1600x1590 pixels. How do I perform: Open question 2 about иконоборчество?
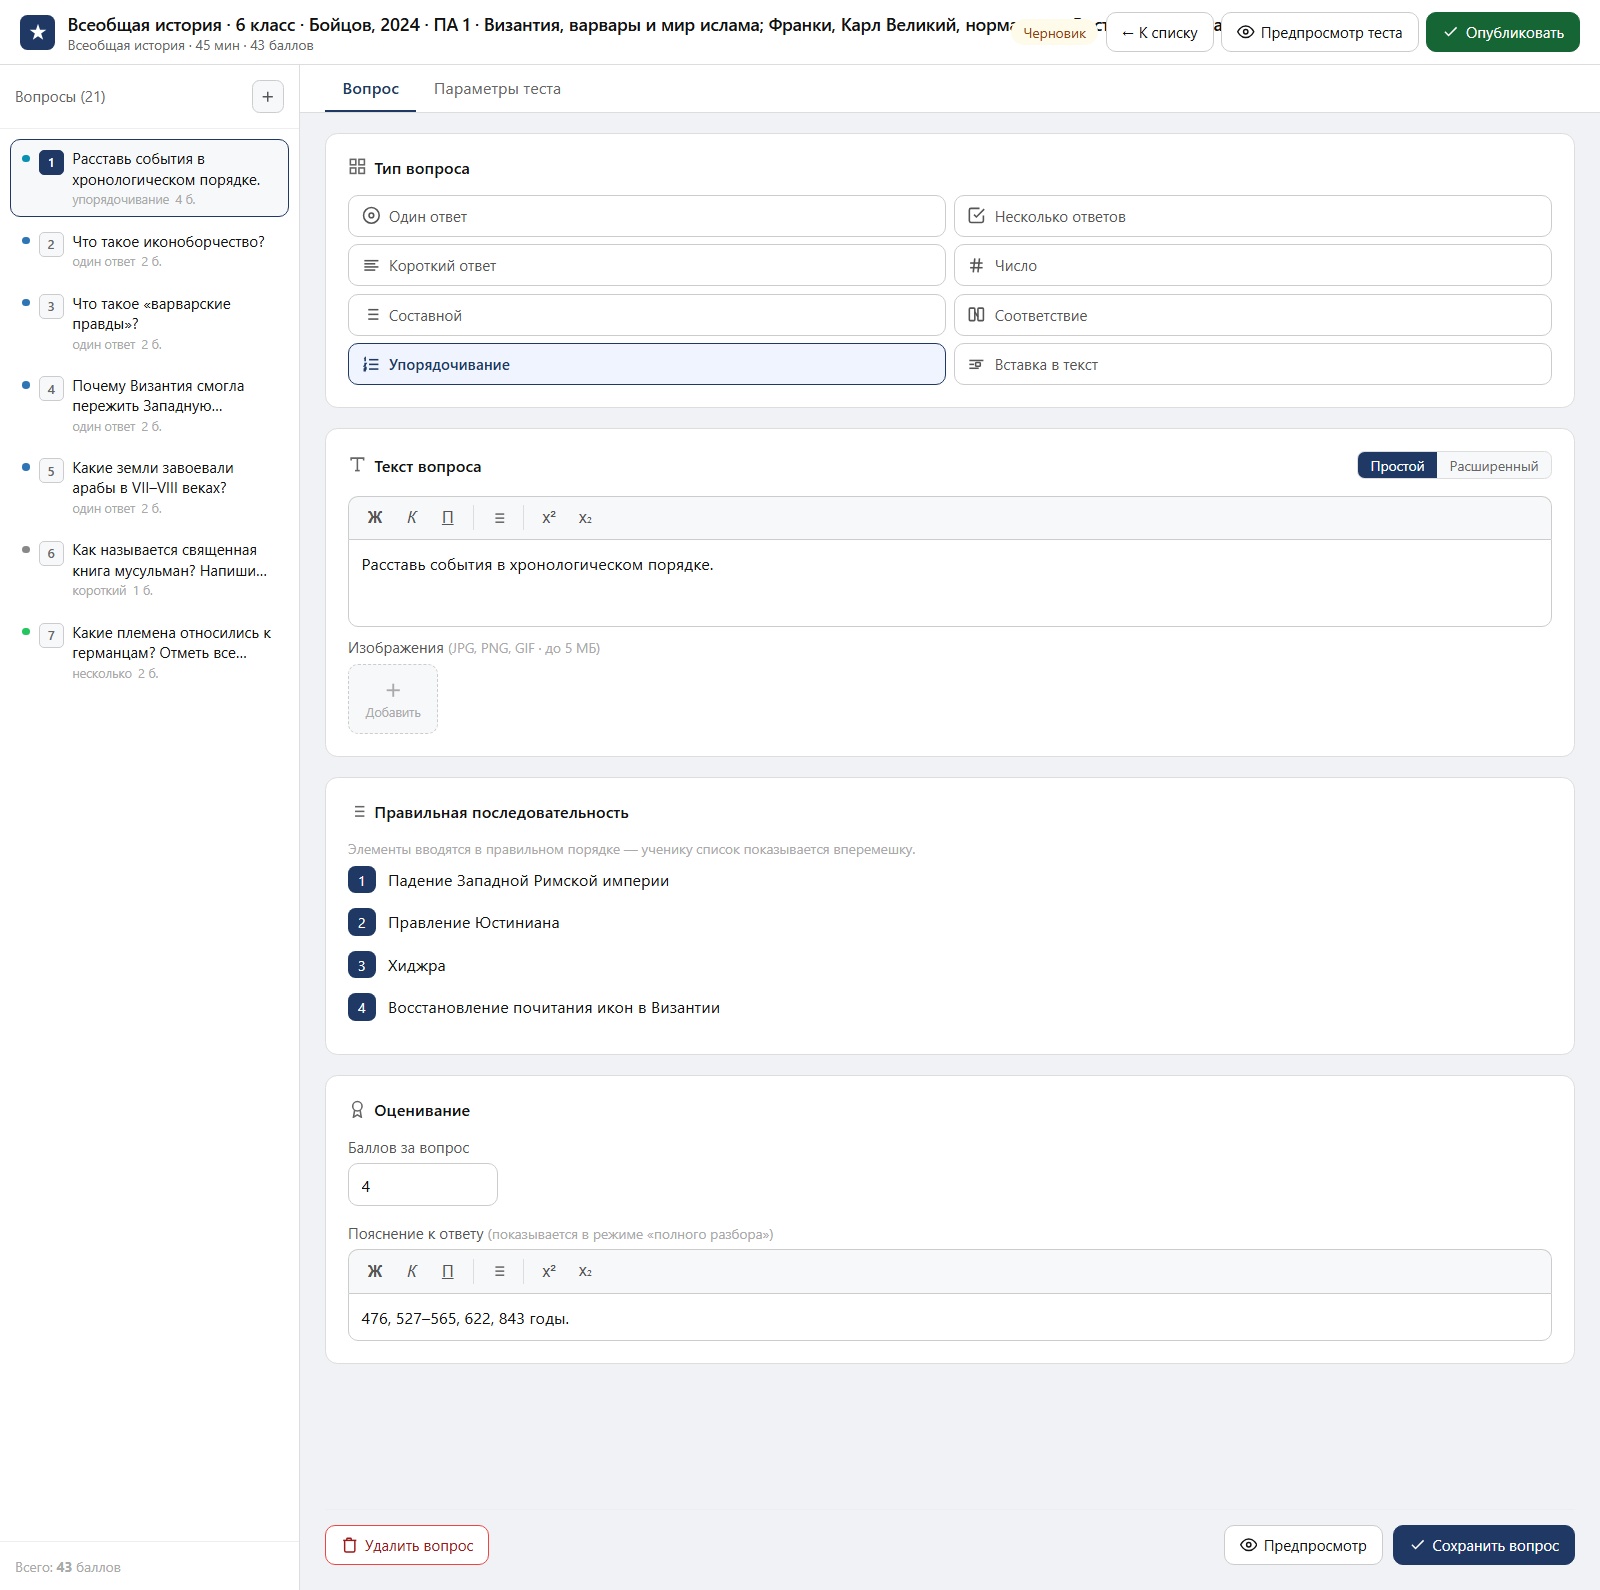tap(150, 250)
